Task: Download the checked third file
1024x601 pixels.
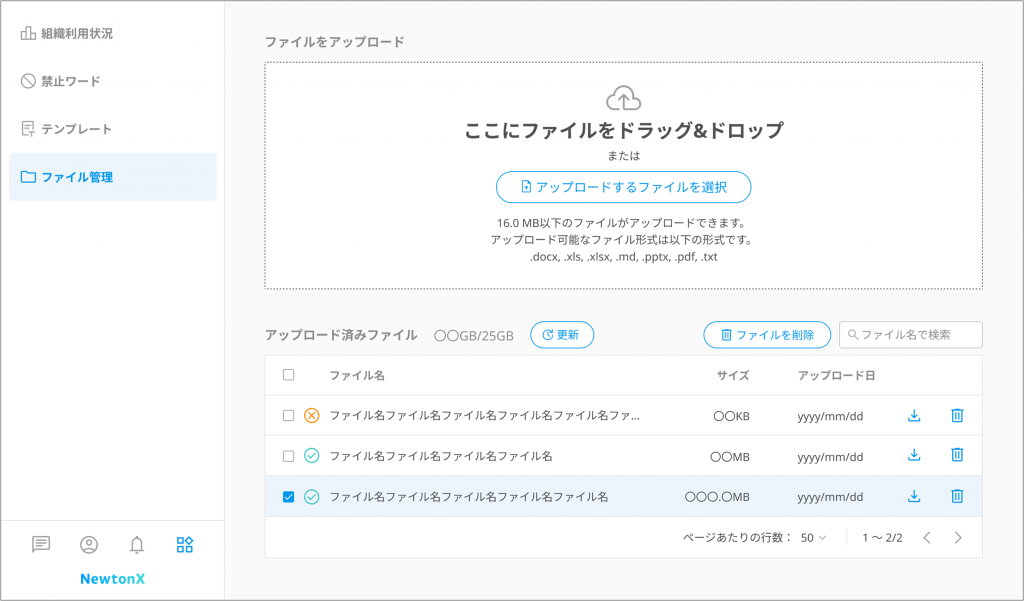Action: point(913,496)
